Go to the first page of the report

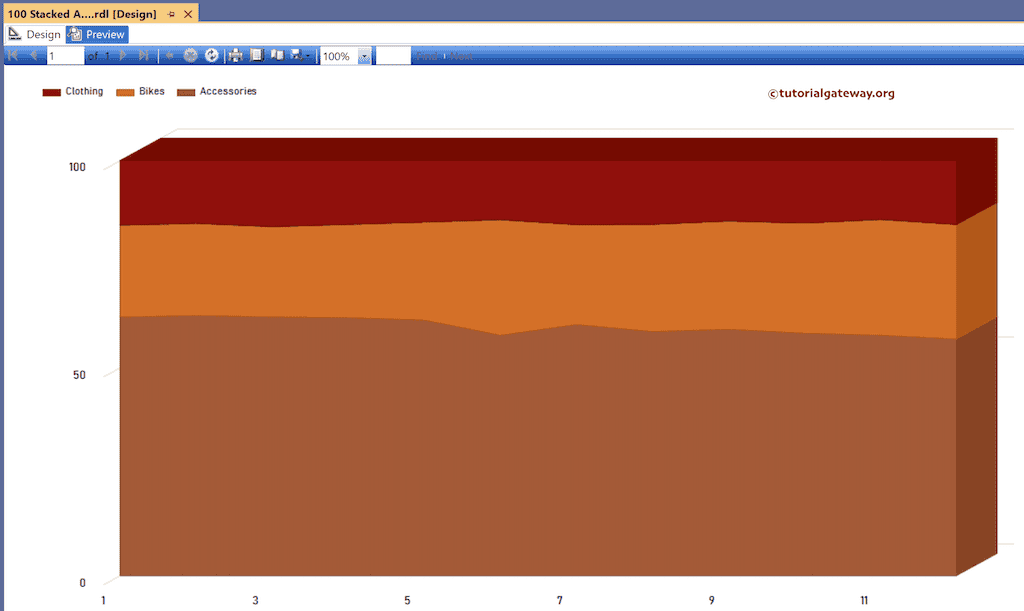point(12,55)
